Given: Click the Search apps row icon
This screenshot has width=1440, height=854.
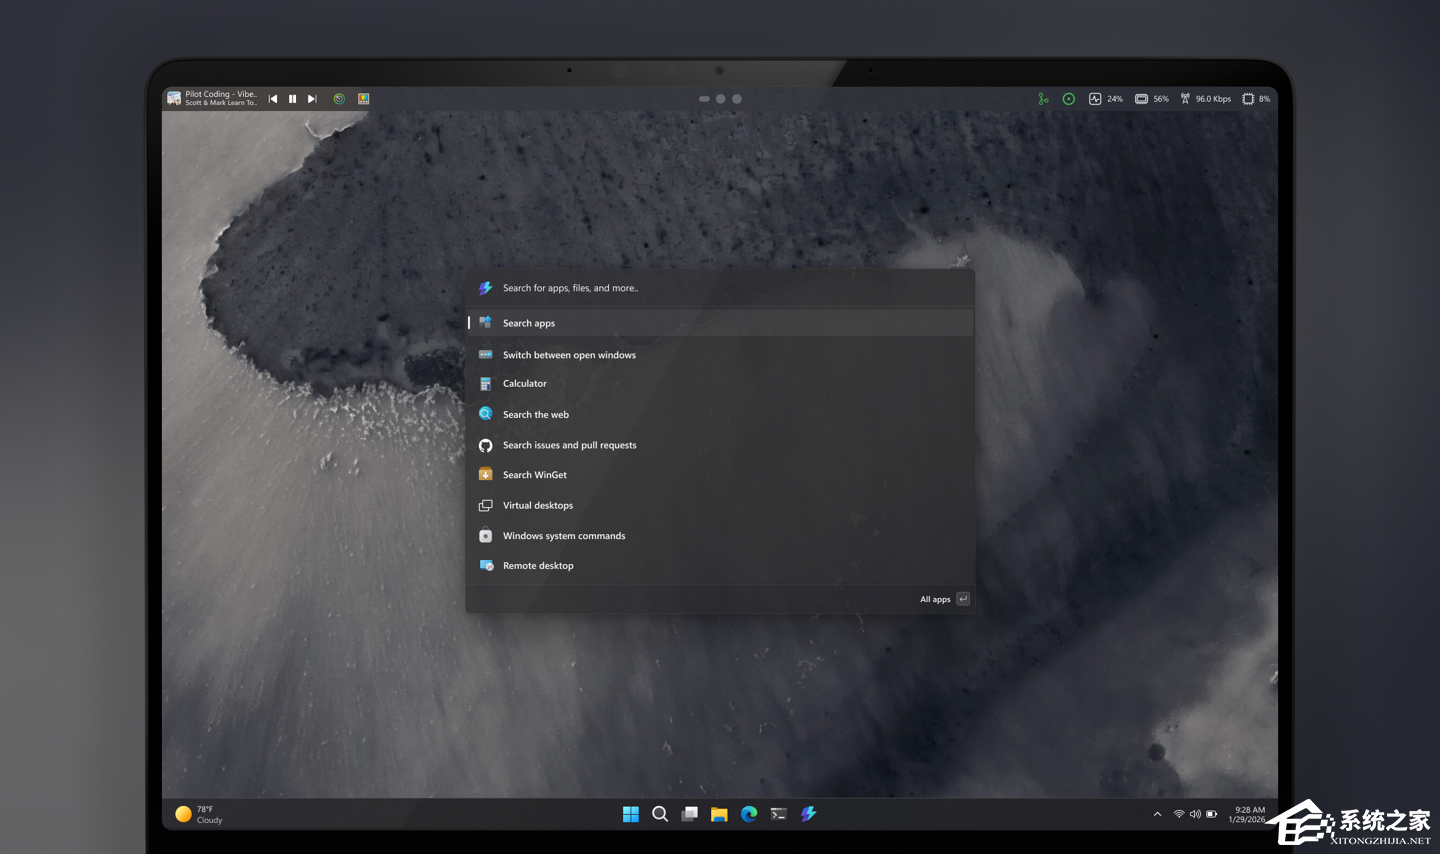Looking at the screenshot, I should coord(485,323).
